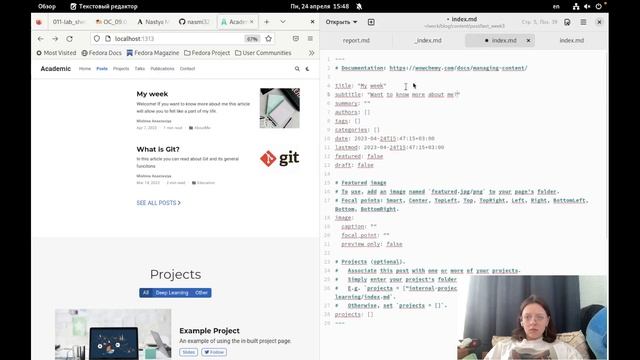Switch to the 011-lab browser tab

point(69,22)
